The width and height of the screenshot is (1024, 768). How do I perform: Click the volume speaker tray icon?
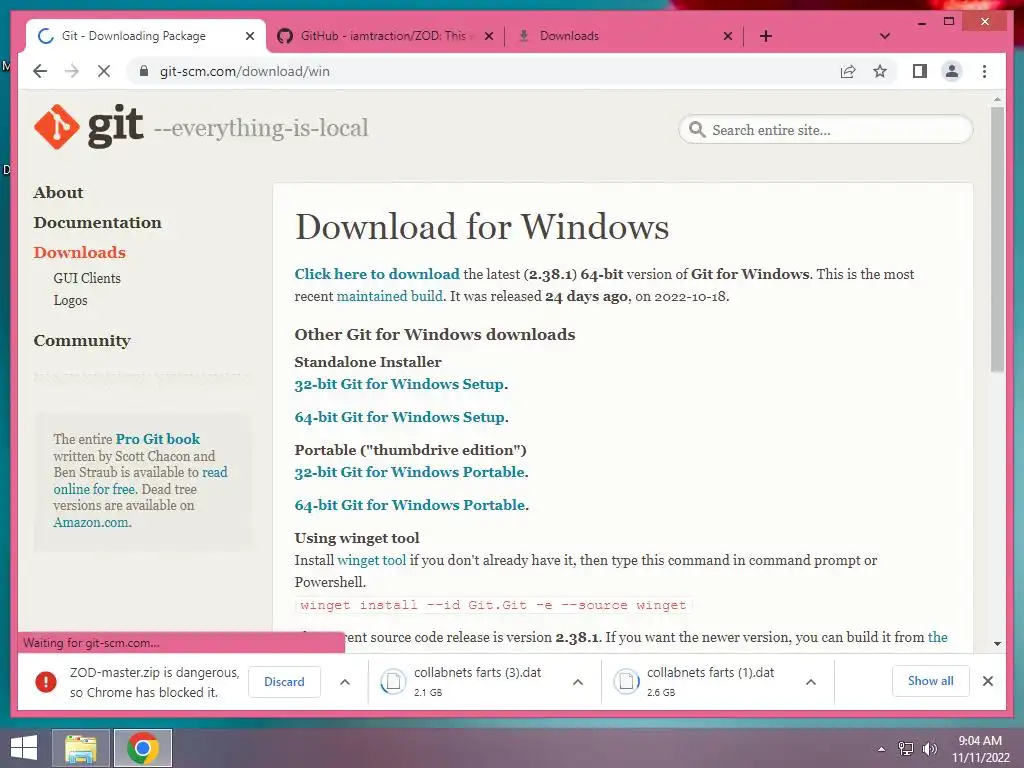930,749
